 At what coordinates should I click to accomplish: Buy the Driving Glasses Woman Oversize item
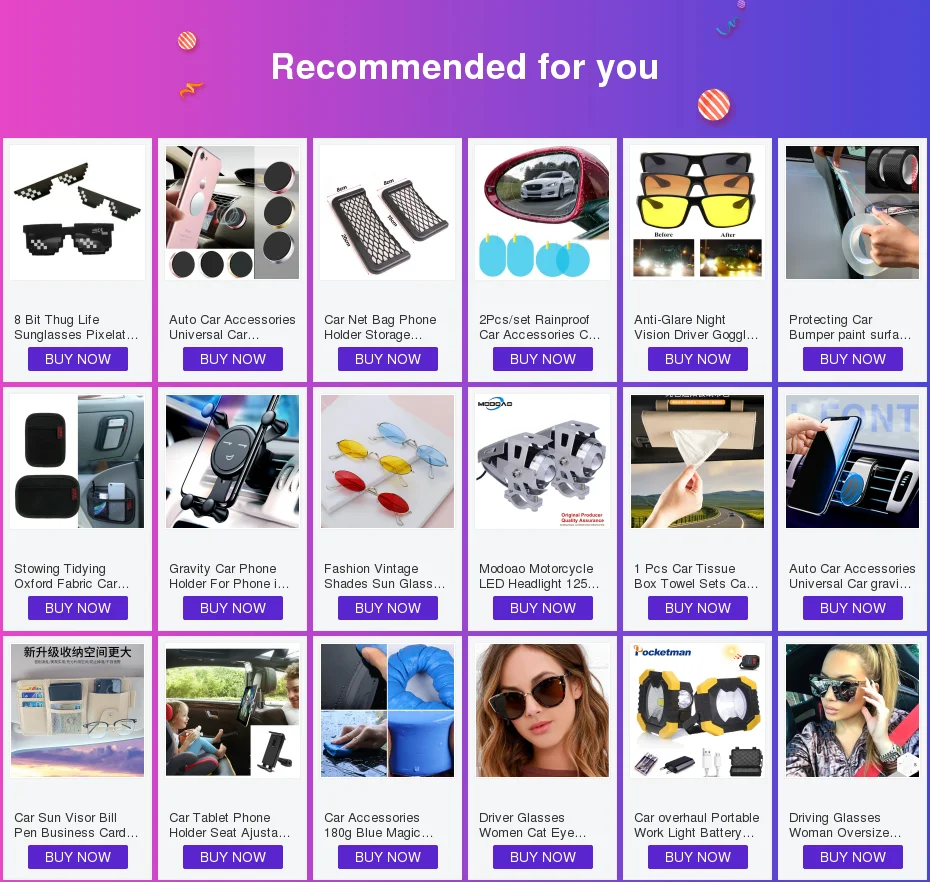[853, 858]
